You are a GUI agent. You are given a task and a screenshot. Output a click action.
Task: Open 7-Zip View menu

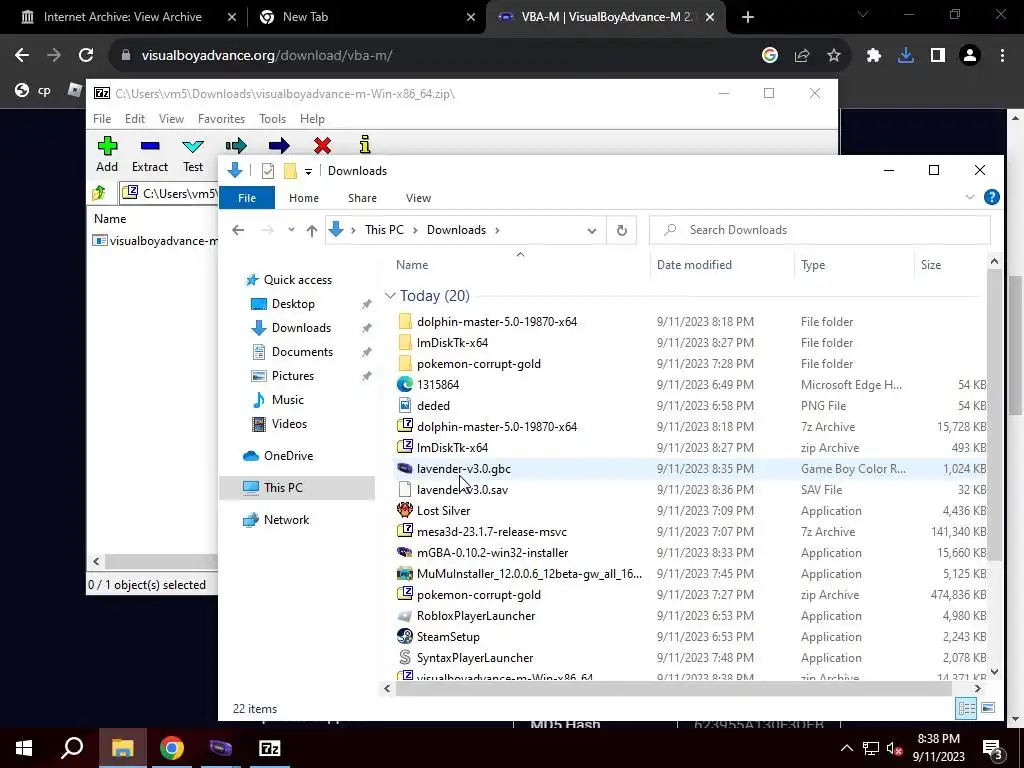[x=171, y=119]
